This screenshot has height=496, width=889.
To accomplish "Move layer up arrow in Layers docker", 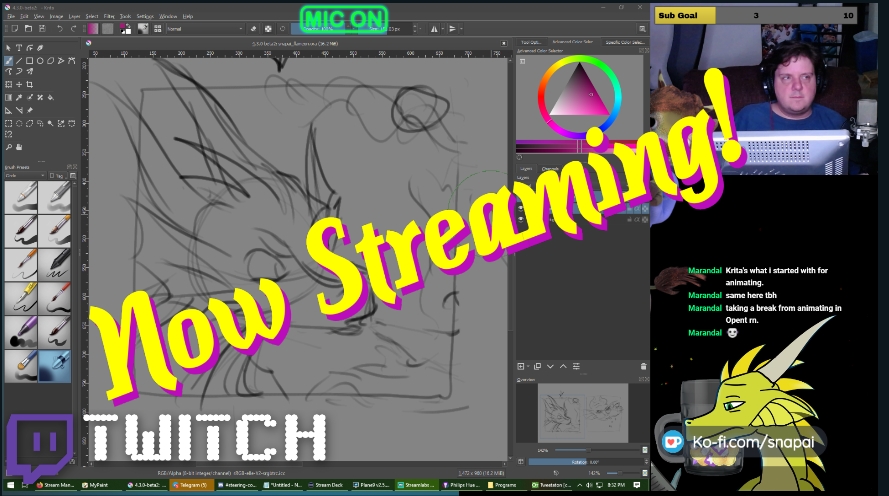I will [563, 366].
